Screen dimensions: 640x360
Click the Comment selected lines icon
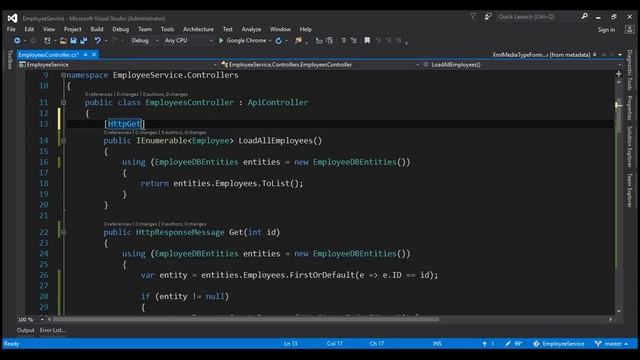coord(343,41)
